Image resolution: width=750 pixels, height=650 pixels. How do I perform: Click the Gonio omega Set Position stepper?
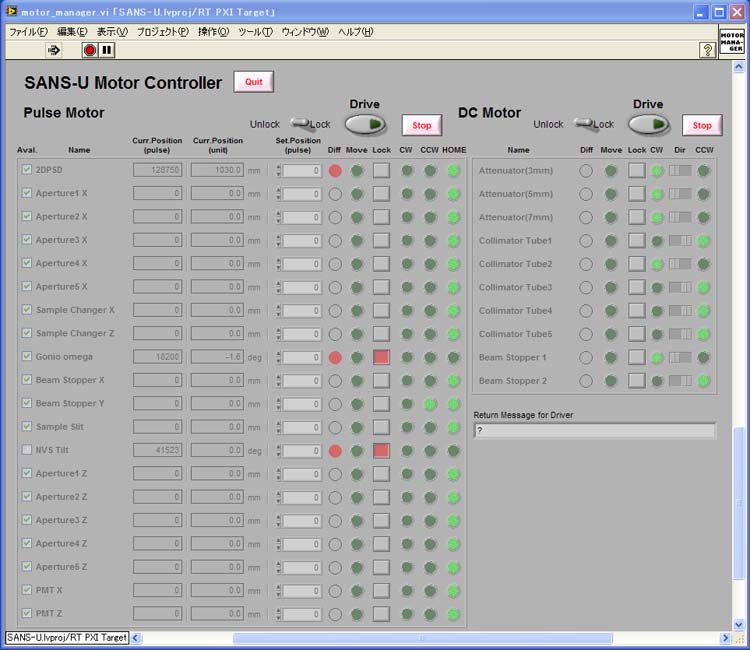[278, 357]
